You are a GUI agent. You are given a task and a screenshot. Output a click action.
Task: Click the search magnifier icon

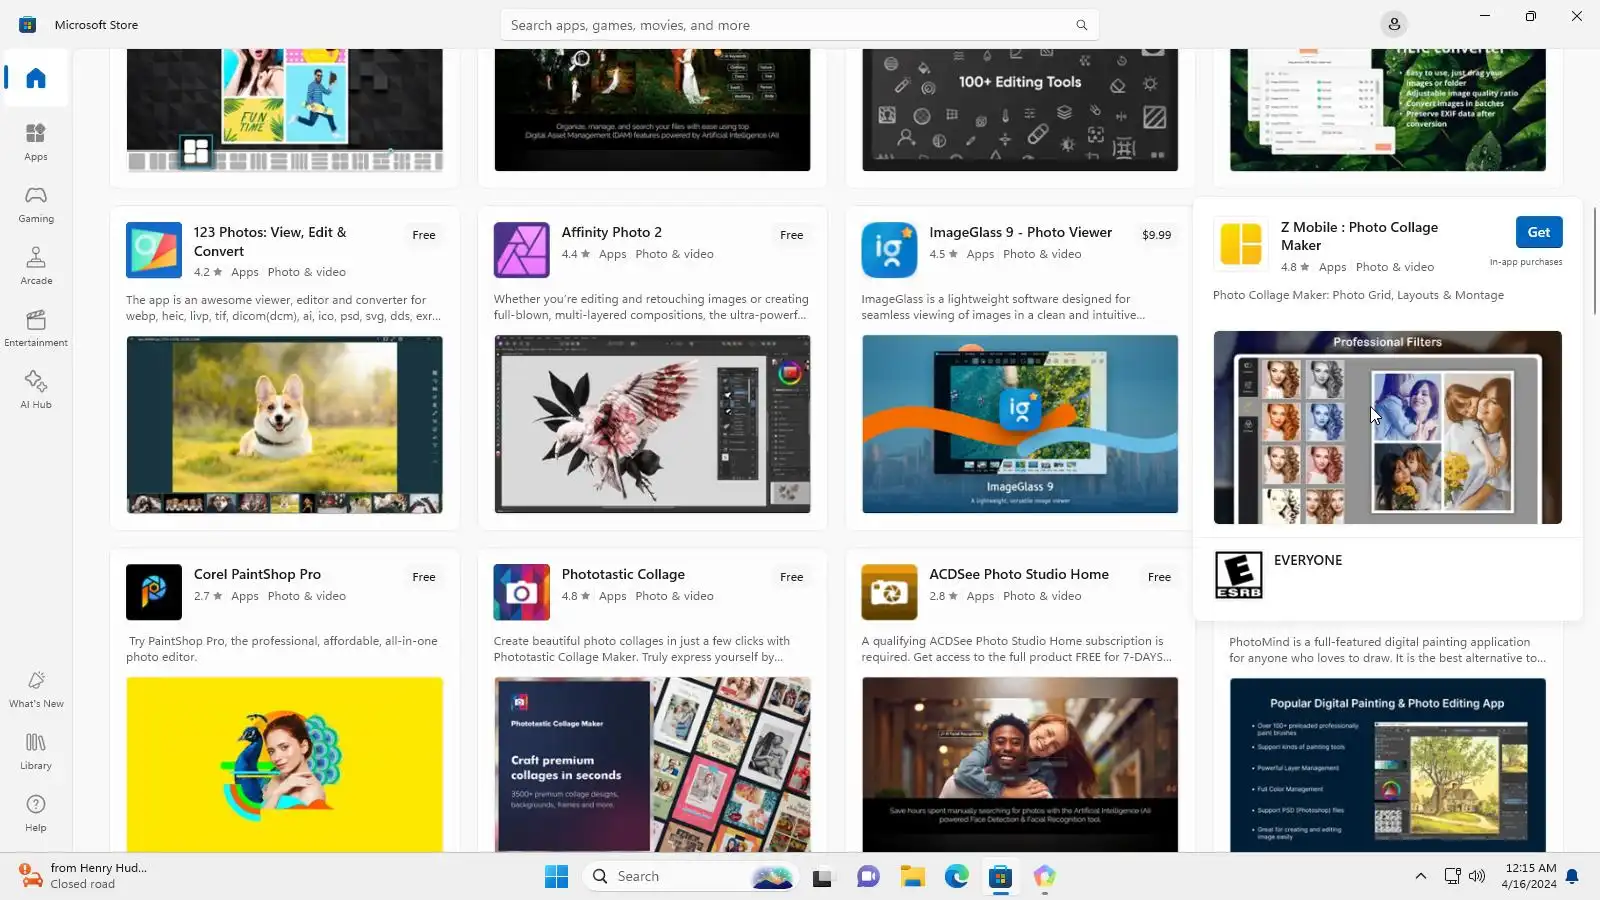[x=1081, y=25]
